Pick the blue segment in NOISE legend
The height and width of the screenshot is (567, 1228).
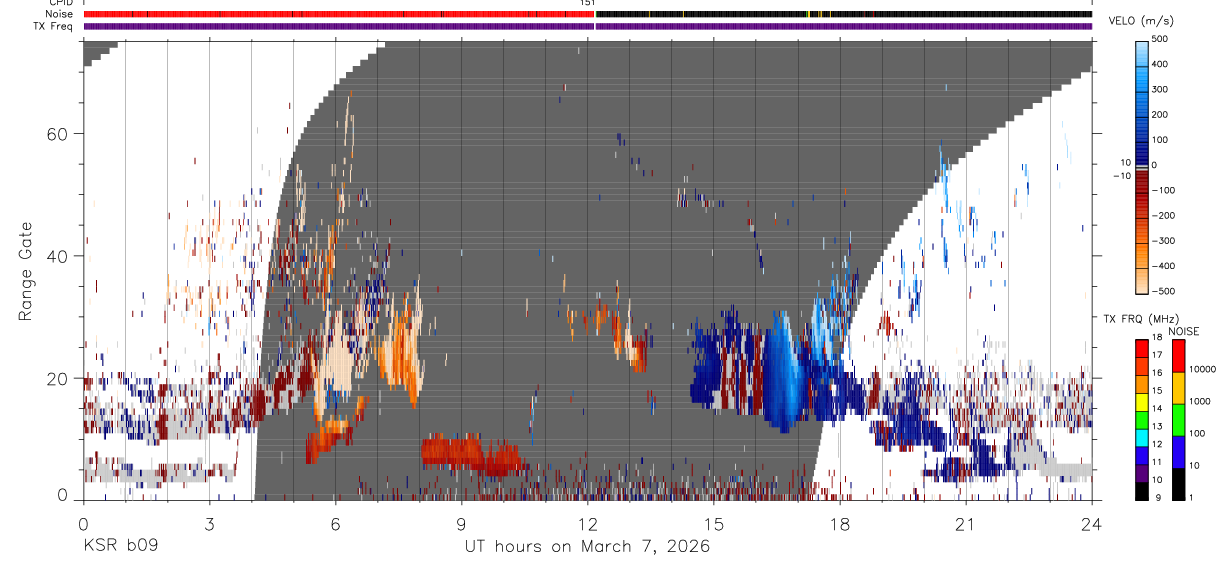(x=1178, y=452)
